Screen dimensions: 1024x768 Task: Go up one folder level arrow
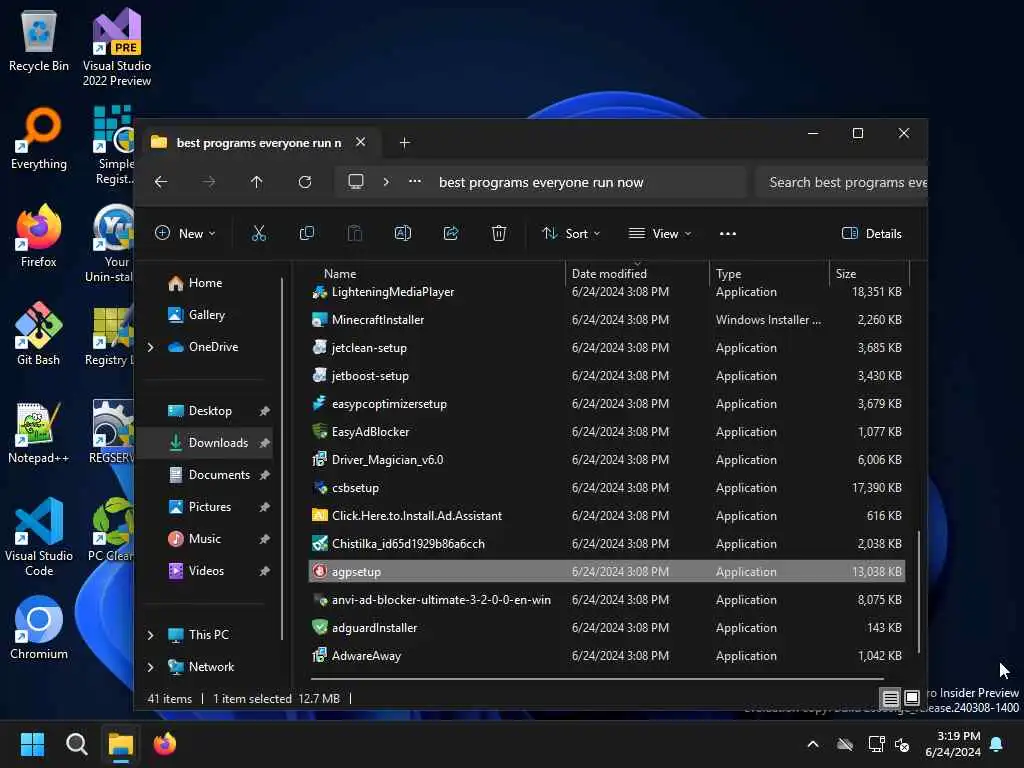(x=257, y=182)
